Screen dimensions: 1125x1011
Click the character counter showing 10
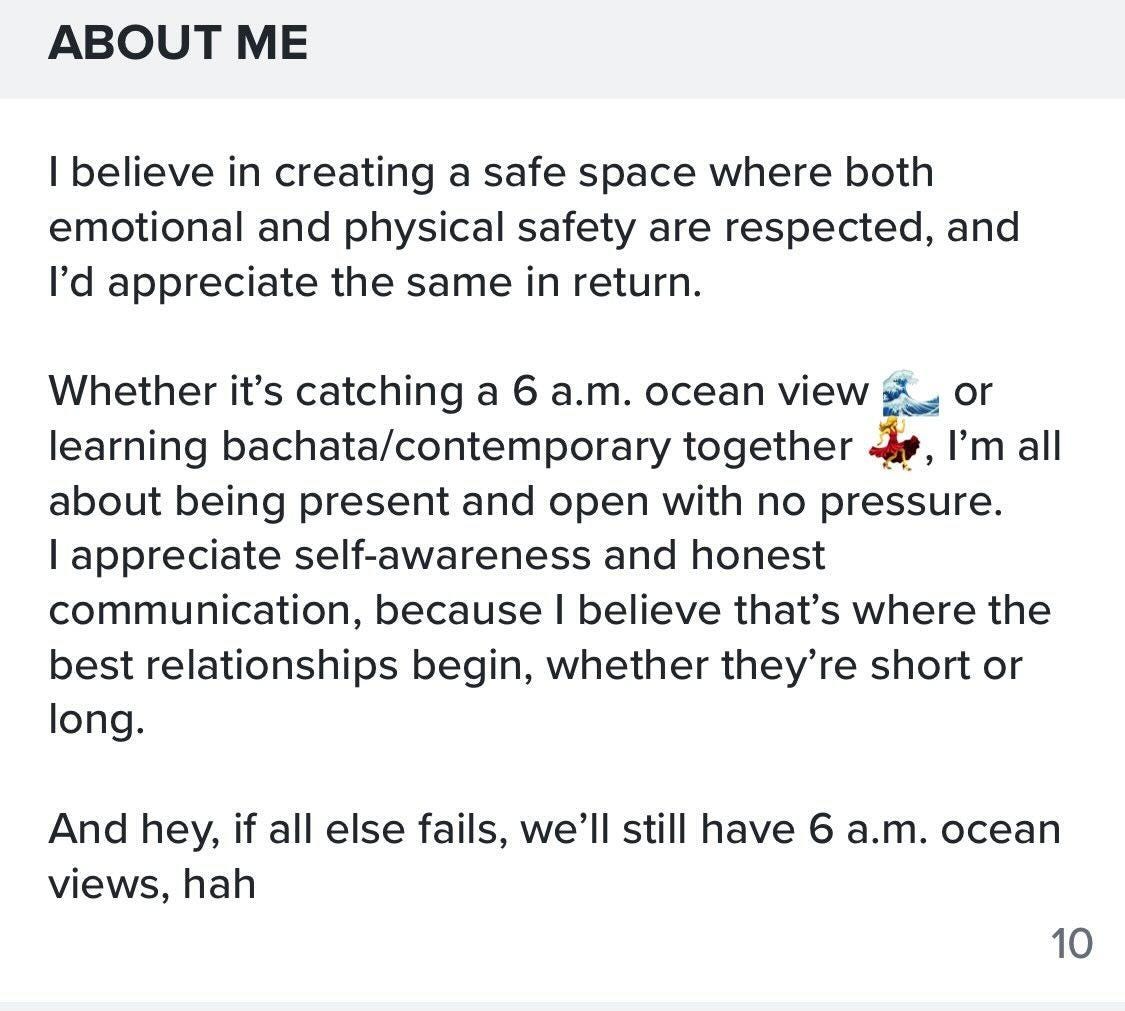coord(1071,943)
